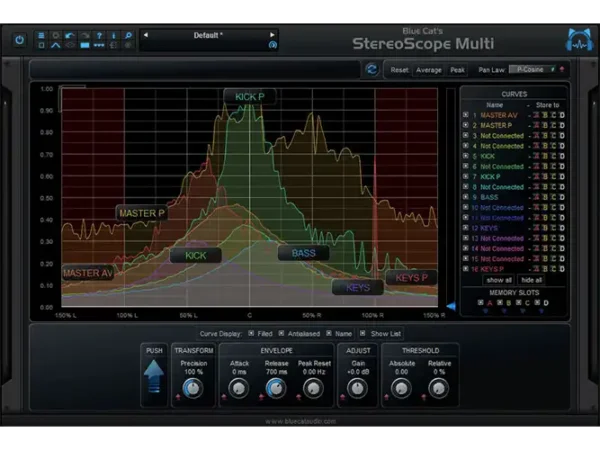Select curve 7 KICK P name

pos(490,177)
